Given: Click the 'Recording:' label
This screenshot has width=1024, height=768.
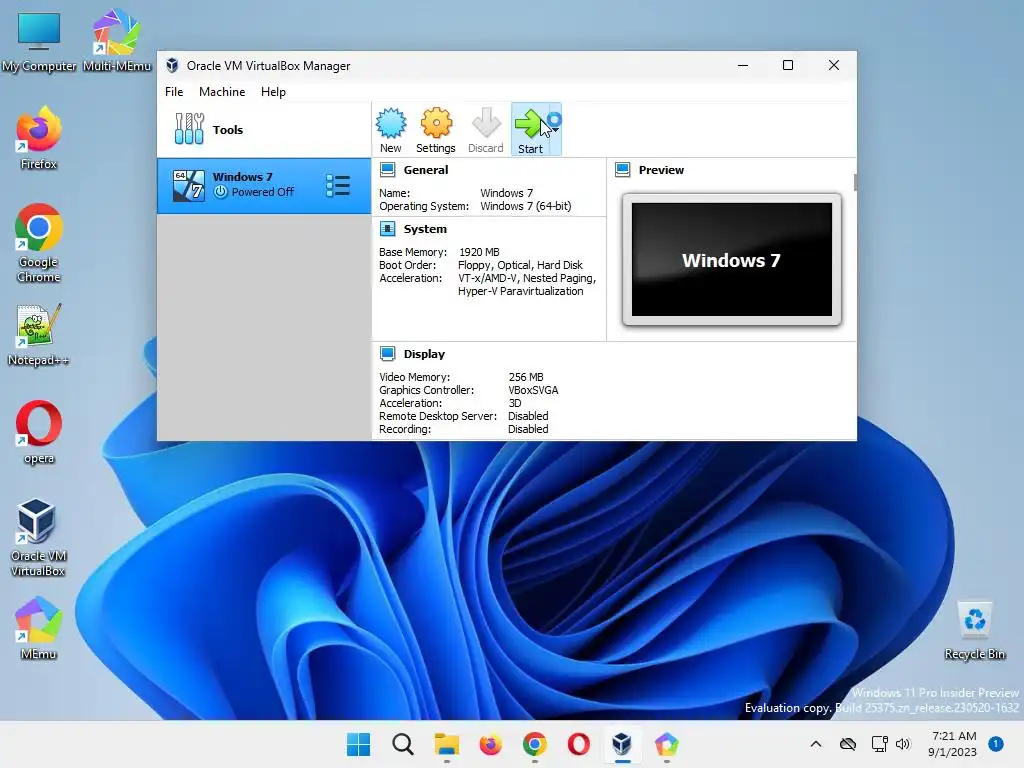Looking at the screenshot, I should click(x=405, y=430).
